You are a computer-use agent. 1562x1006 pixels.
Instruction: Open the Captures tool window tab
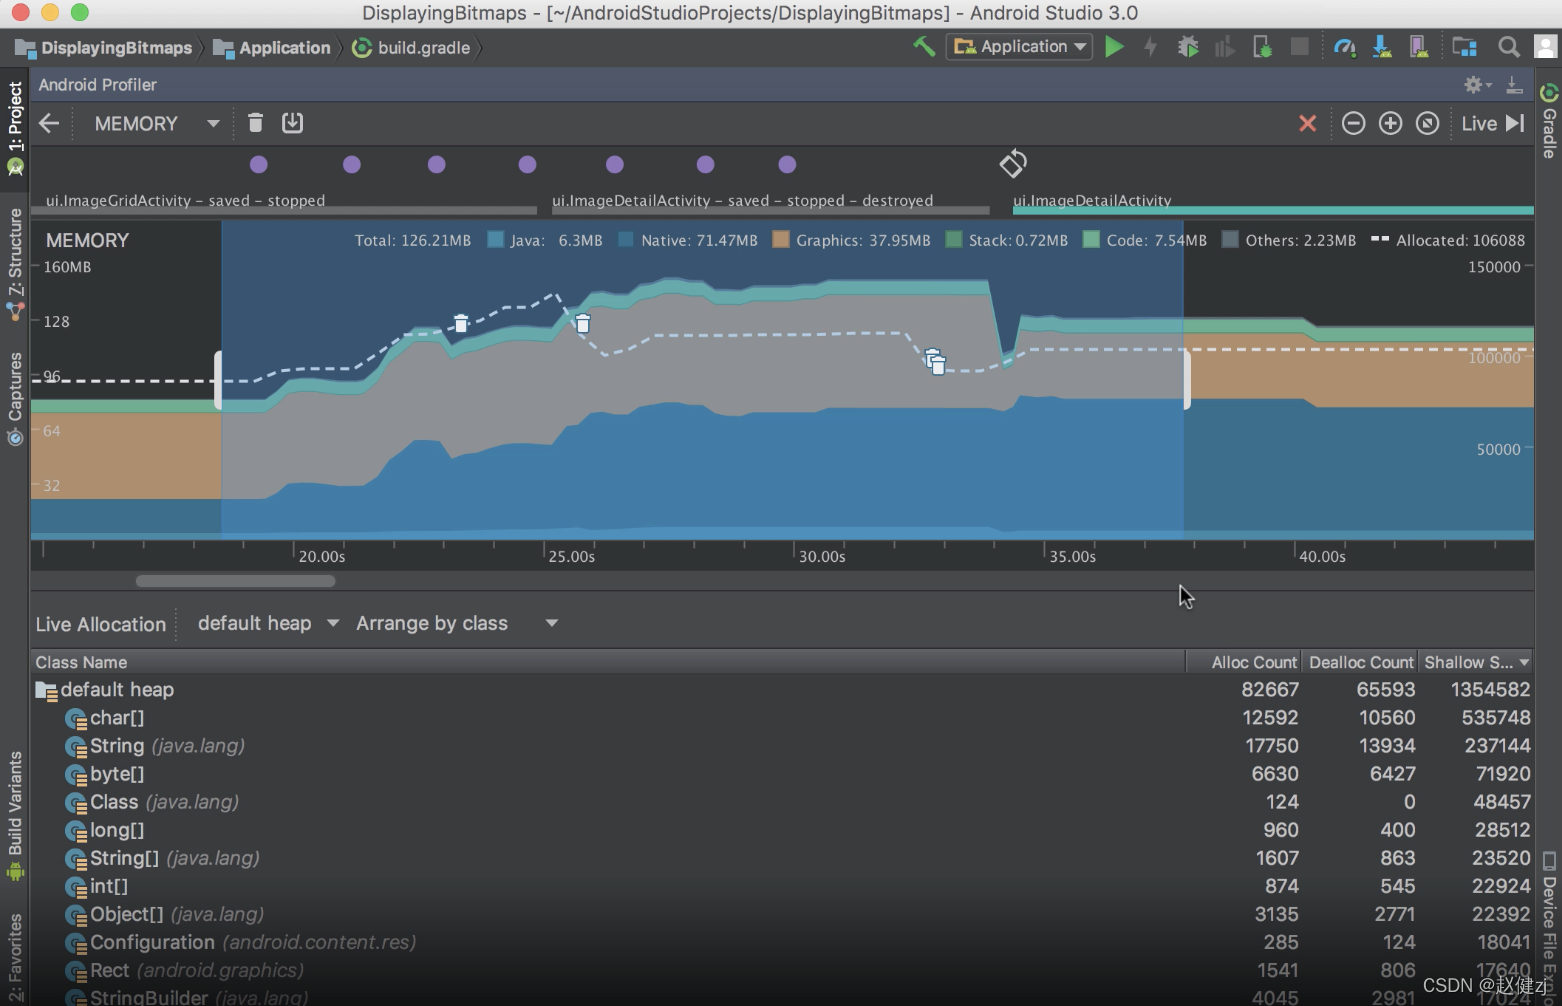tap(15, 398)
